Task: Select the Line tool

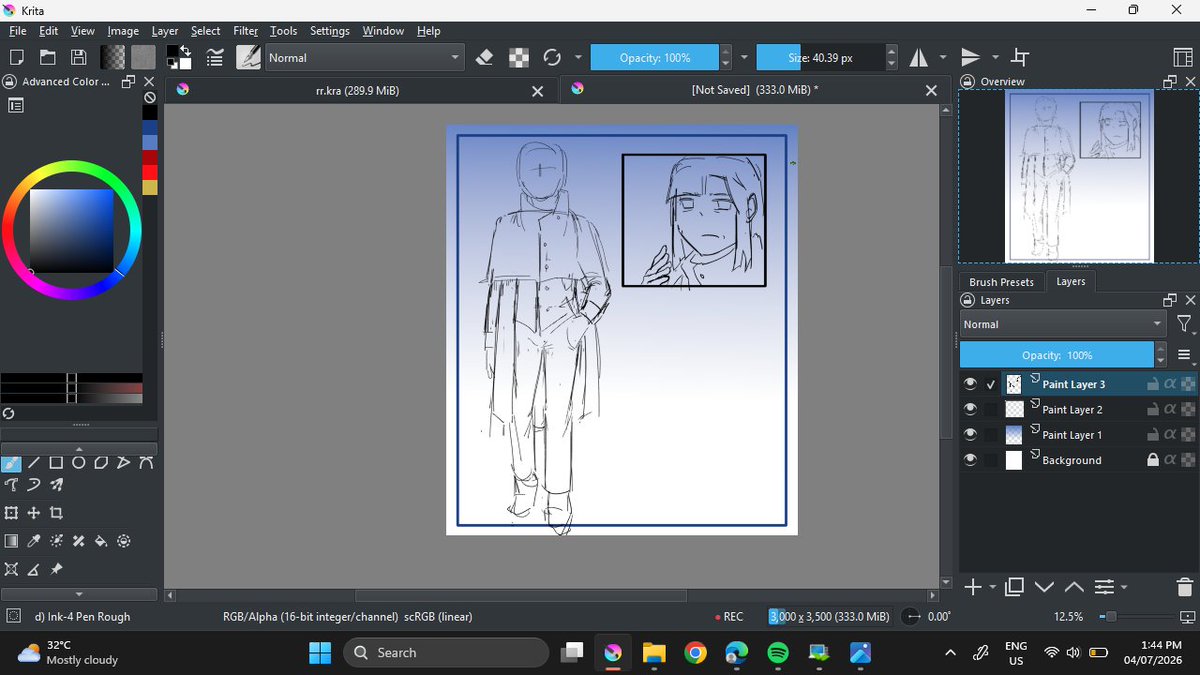Action: (34, 463)
